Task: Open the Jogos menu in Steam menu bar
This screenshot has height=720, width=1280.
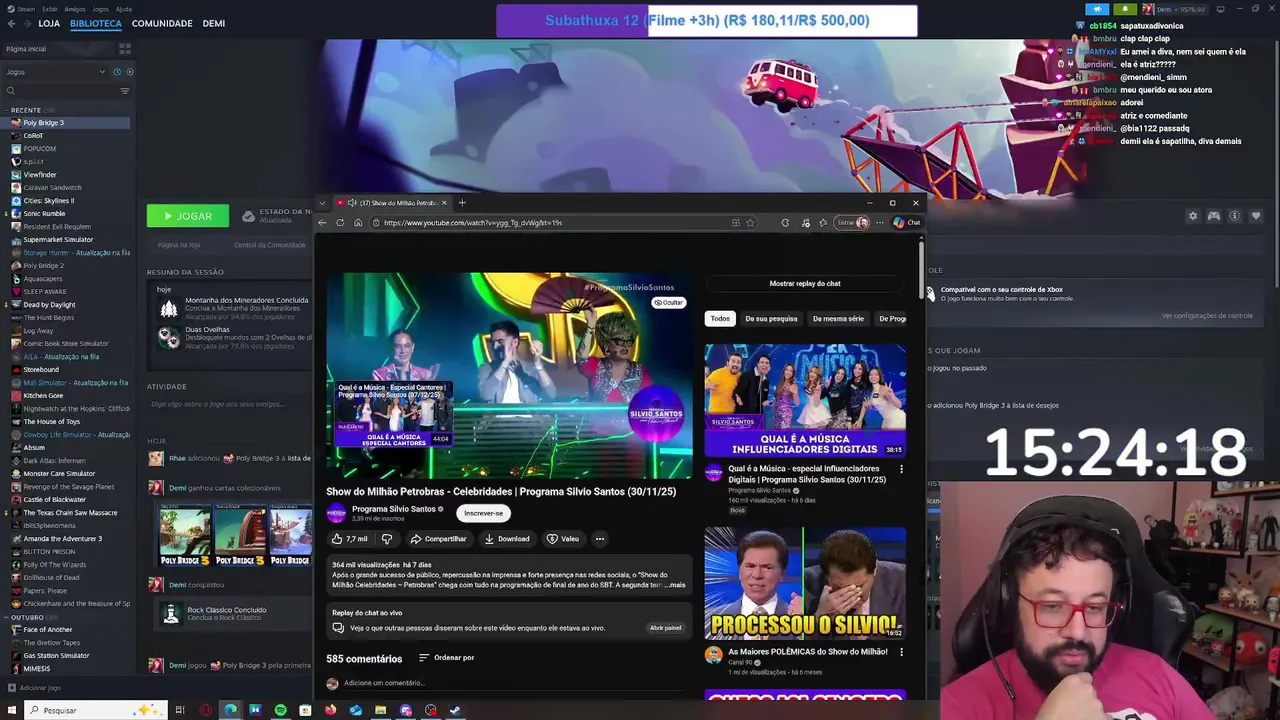Action: (x=100, y=9)
